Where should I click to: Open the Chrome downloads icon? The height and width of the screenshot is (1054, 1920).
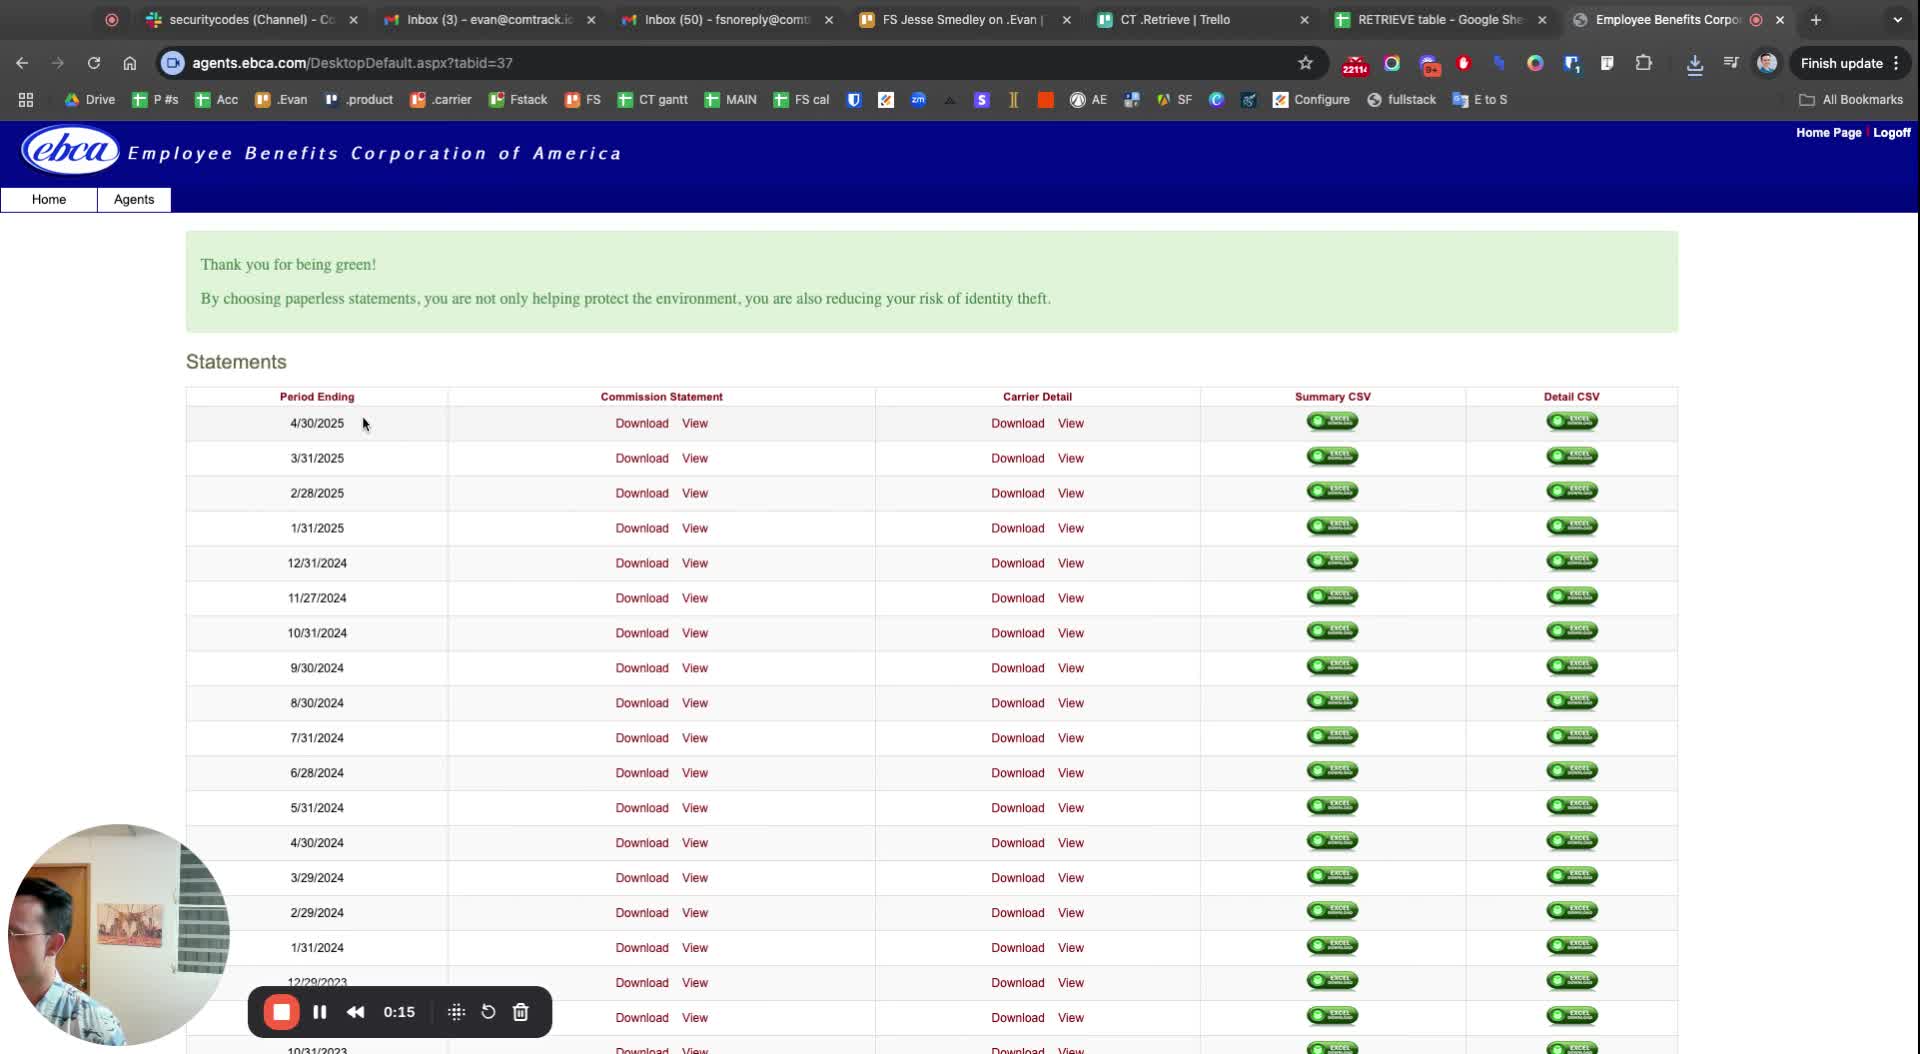click(1694, 63)
